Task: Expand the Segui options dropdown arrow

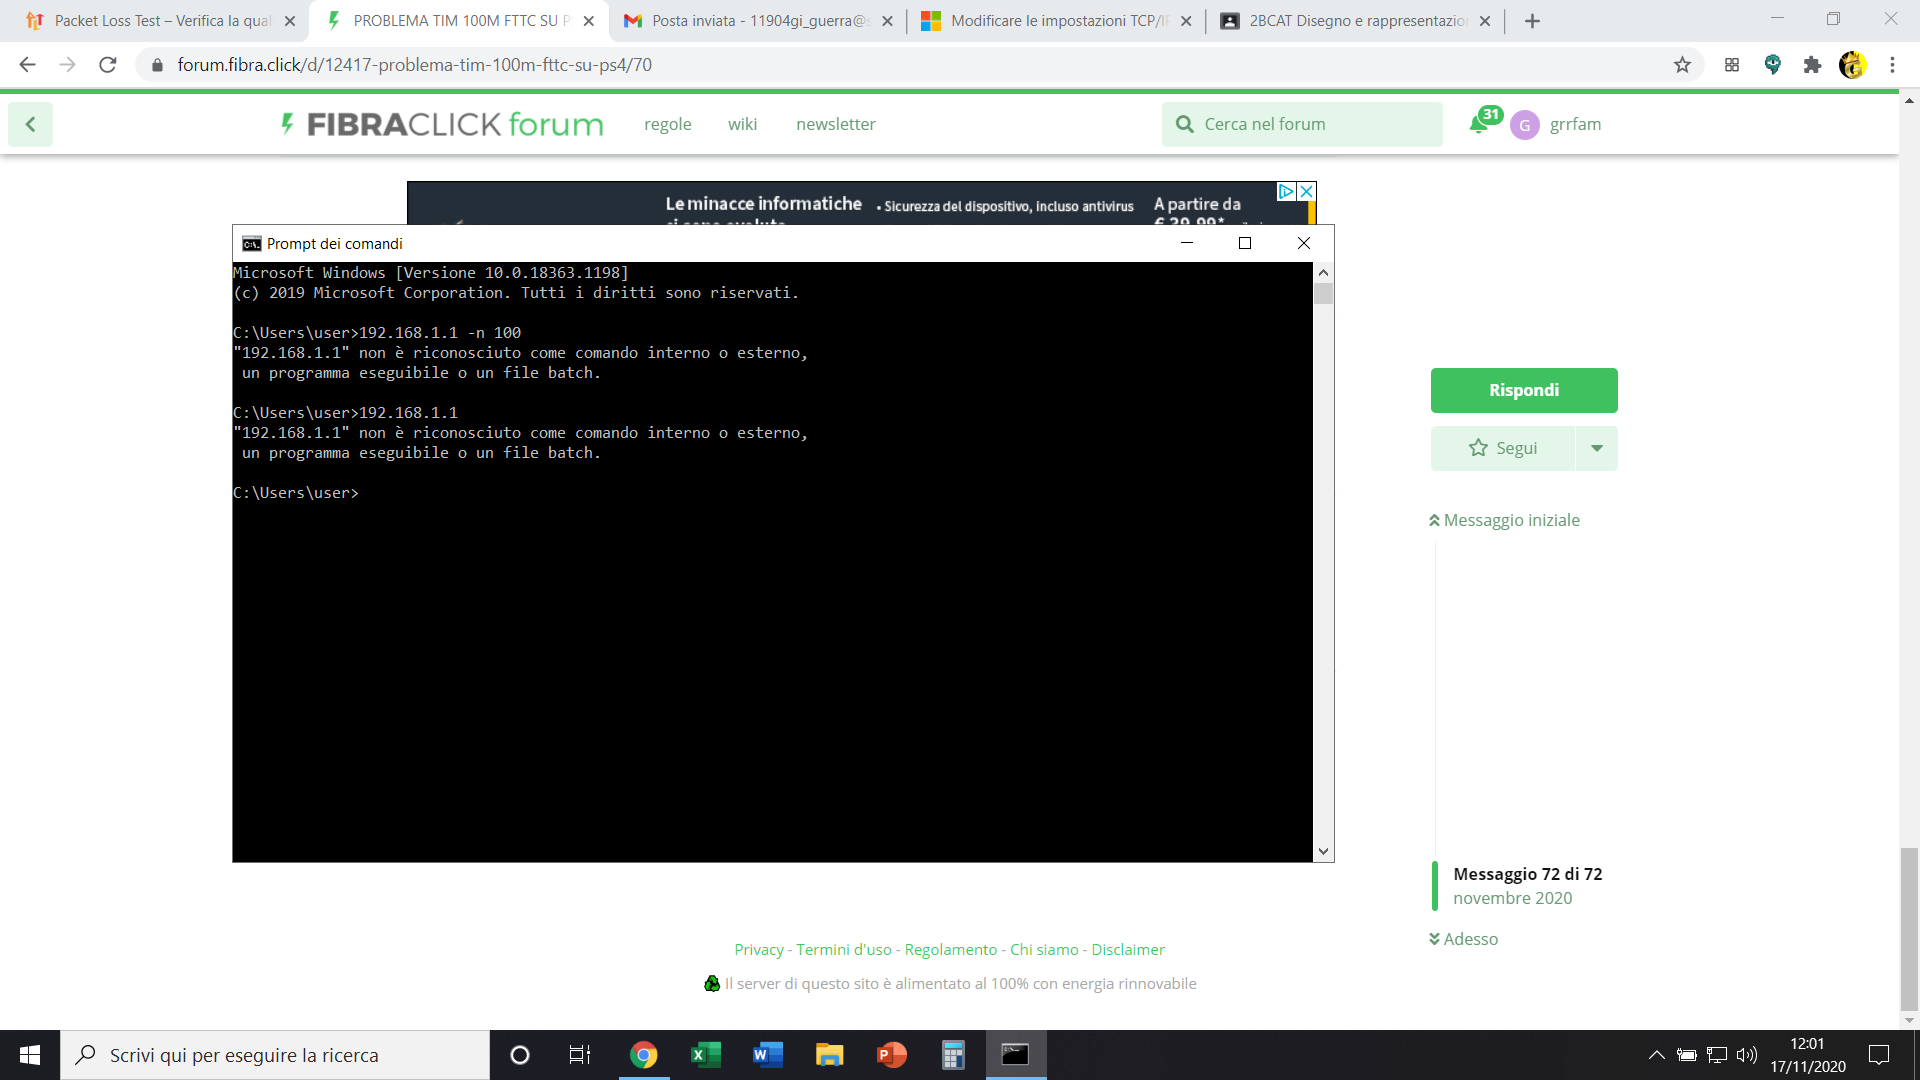Action: coord(1596,448)
